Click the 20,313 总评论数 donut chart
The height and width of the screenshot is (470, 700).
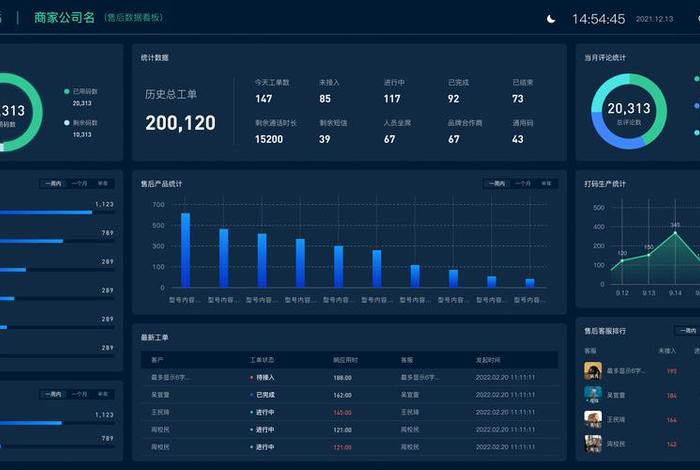tap(628, 111)
